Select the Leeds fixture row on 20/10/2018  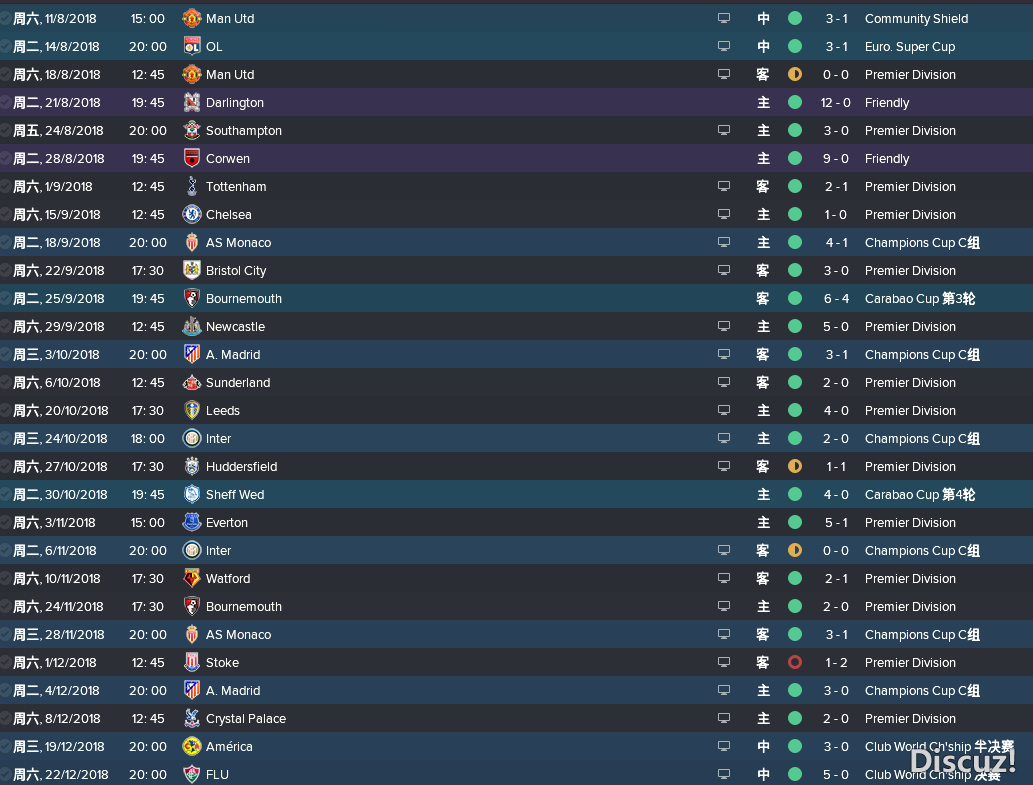(x=516, y=410)
